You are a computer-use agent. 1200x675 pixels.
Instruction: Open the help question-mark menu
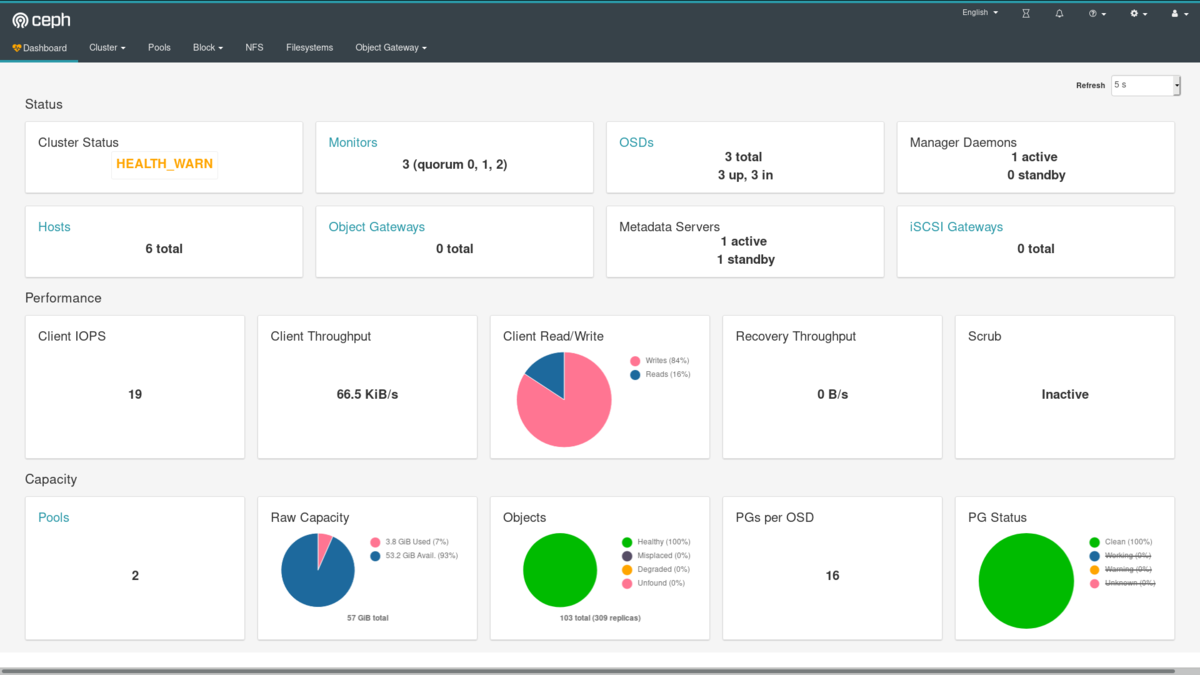click(x=1097, y=14)
